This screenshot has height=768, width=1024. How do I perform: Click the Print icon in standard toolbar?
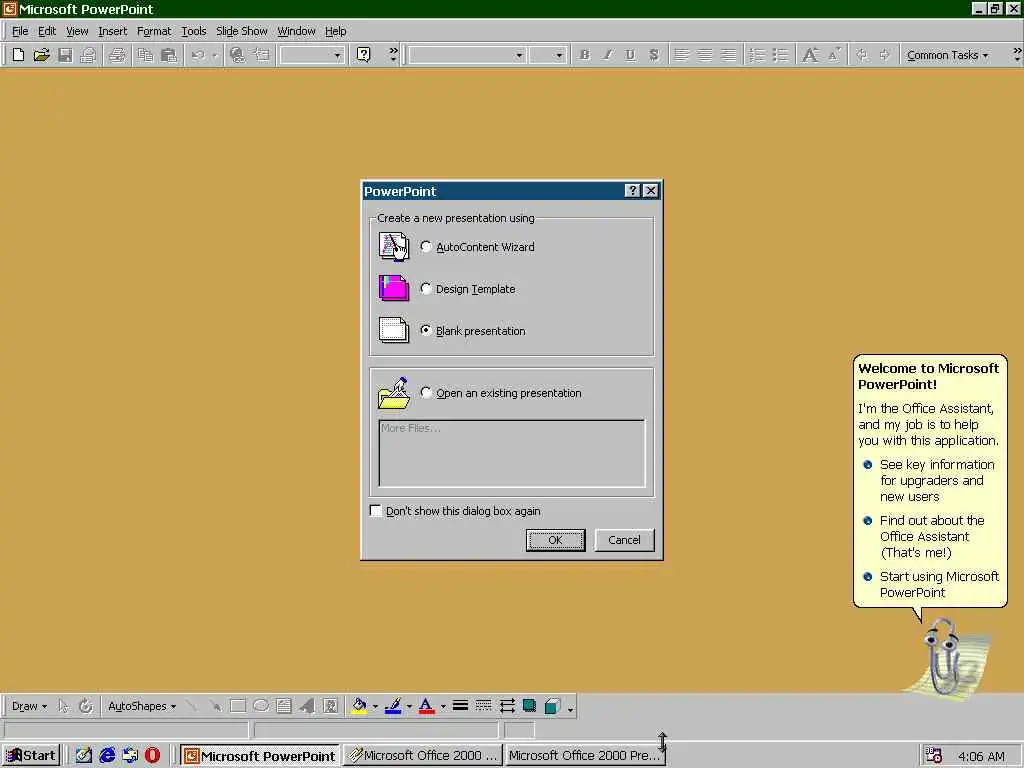(x=117, y=55)
